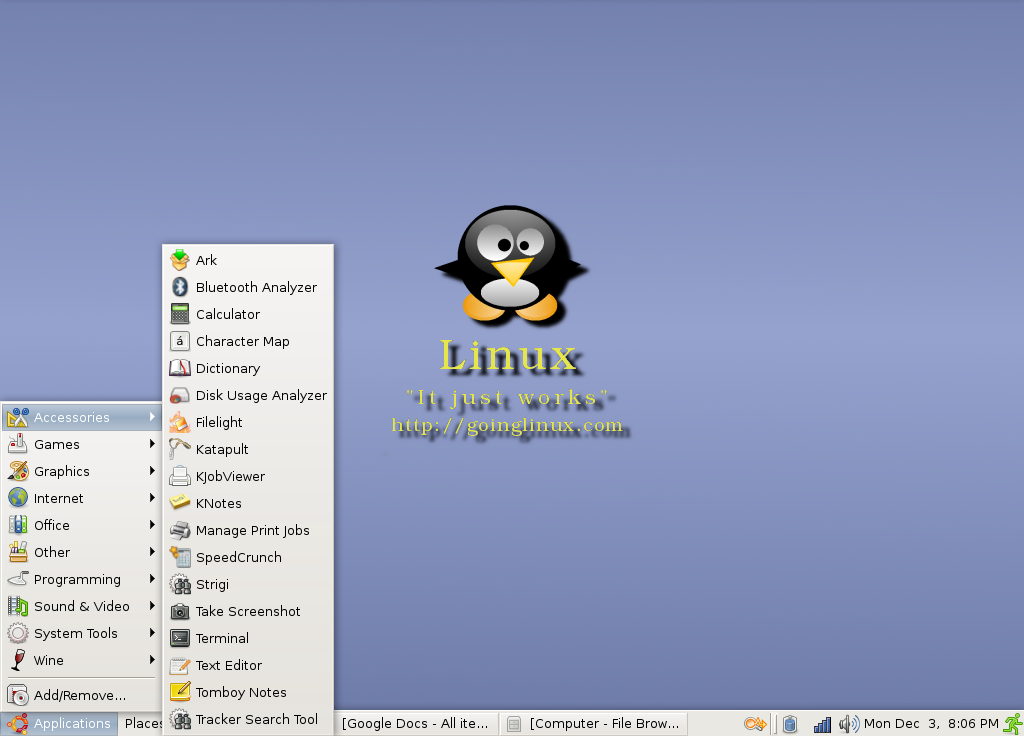
Task: Expand the Sound & Video submenu arrow
Action: (152, 605)
